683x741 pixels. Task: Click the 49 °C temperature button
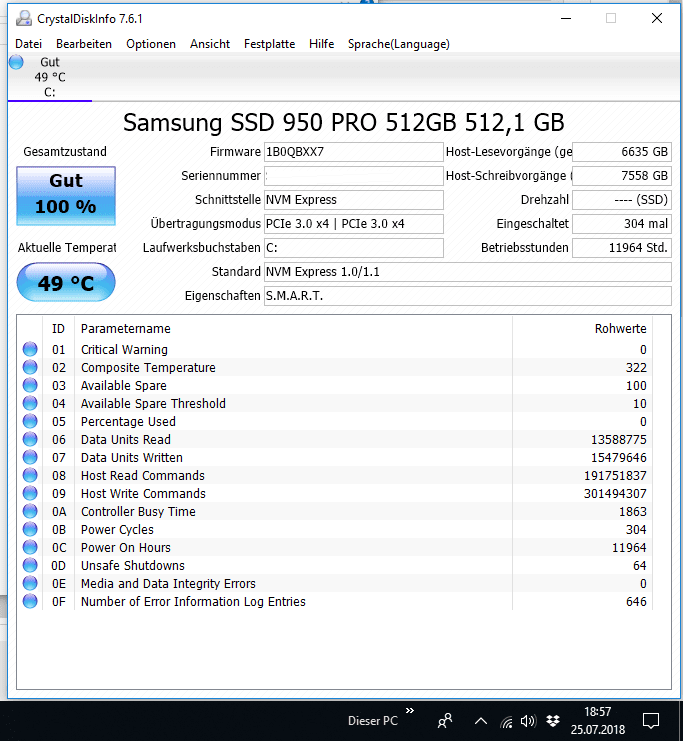pos(66,282)
